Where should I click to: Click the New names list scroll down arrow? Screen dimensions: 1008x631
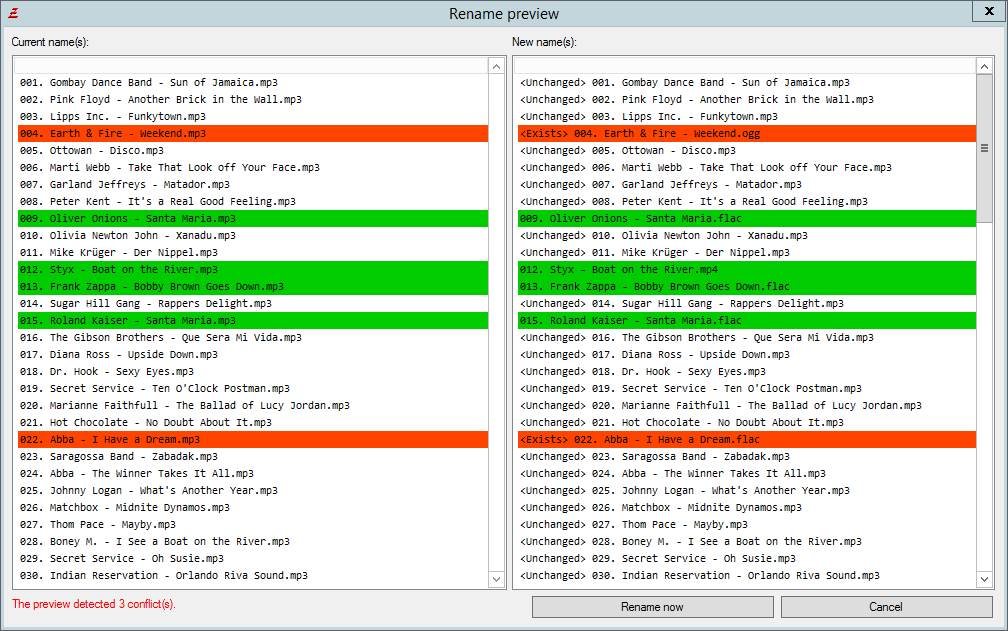pyautogui.click(x=984, y=579)
